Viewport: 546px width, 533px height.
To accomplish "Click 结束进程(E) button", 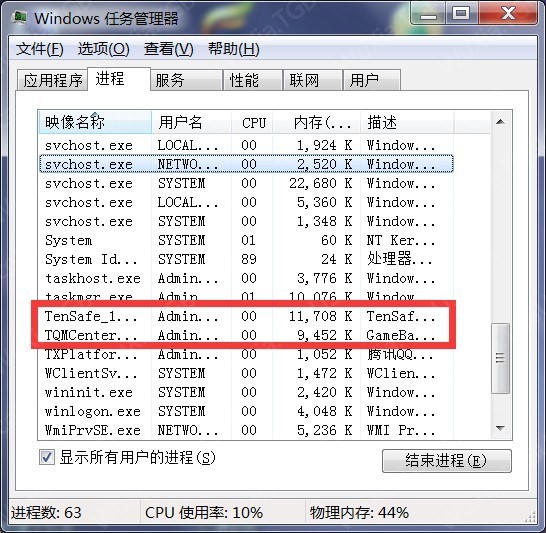I will [447, 461].
